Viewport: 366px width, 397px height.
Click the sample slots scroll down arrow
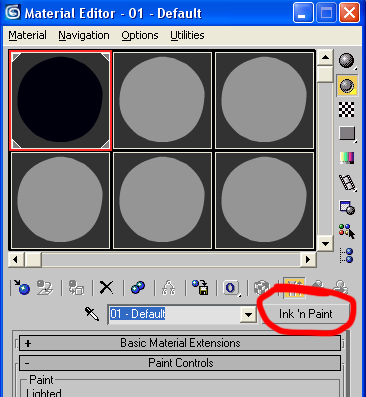[x=325, y=244]
